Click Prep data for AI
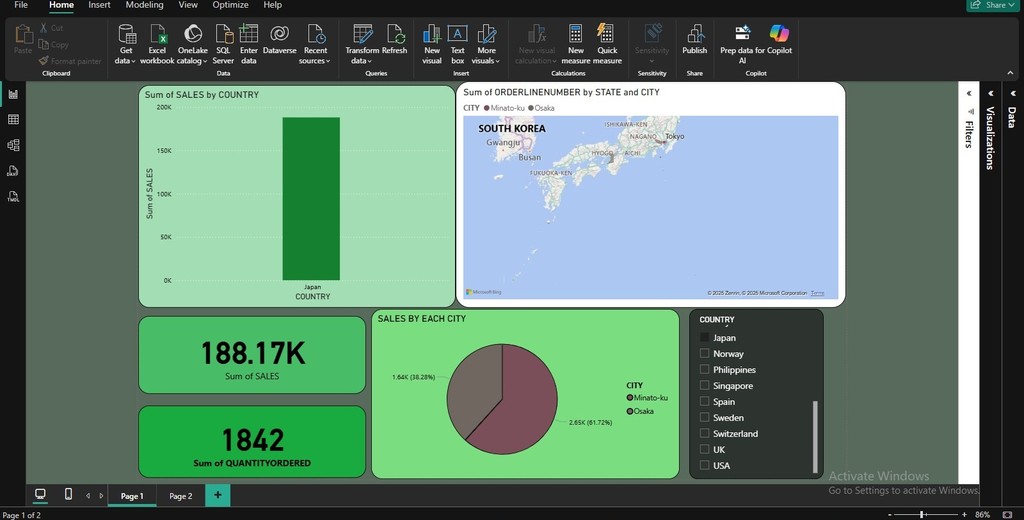The width and height of the screenshot is (1024, 520). 743,44
